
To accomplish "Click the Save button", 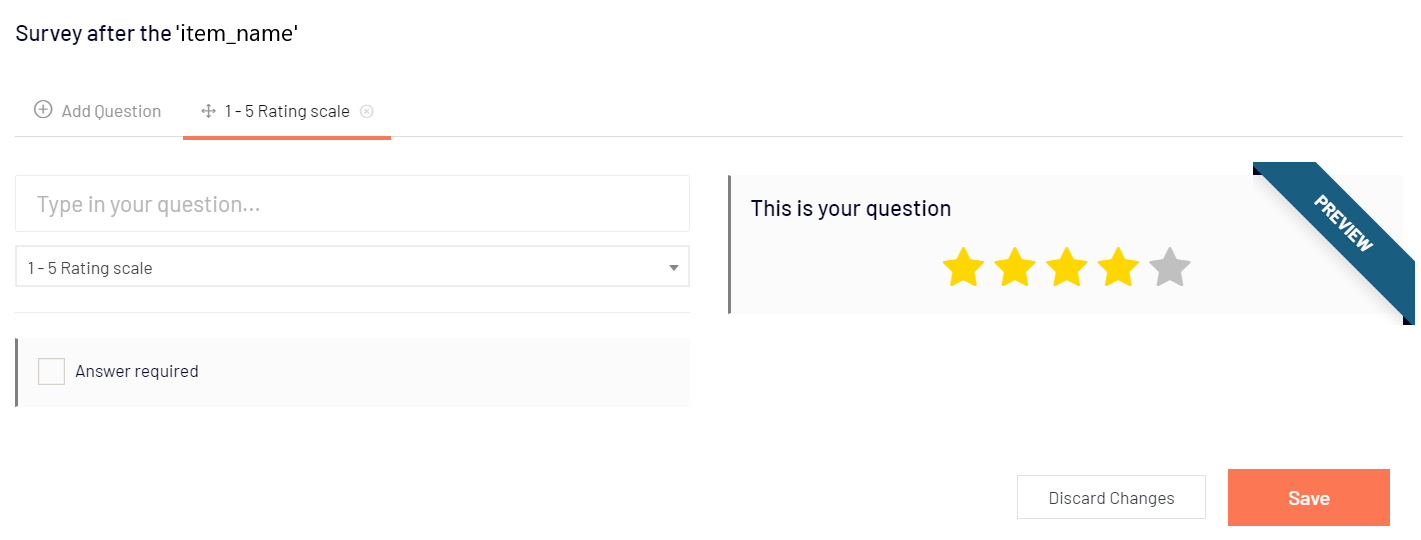I will pos(1309,497).
